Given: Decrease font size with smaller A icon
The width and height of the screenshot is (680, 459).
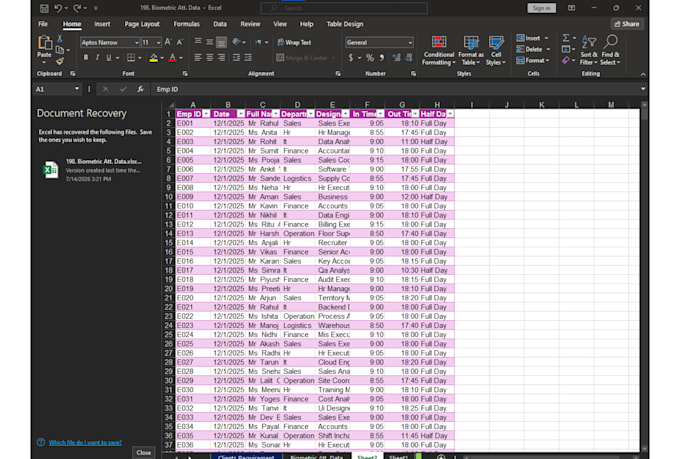Looking at the screenshot, I should [180, 42].
